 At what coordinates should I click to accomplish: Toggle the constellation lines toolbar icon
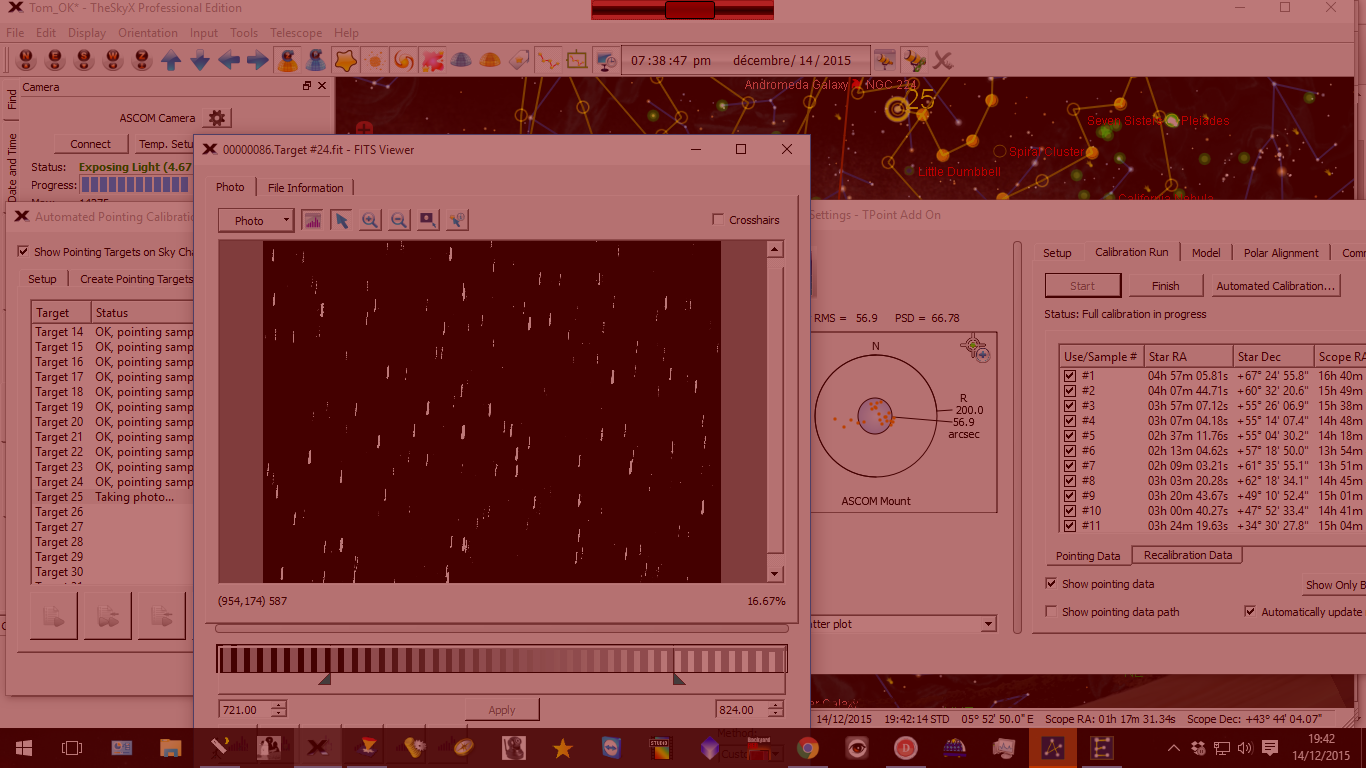pos(548,61)
